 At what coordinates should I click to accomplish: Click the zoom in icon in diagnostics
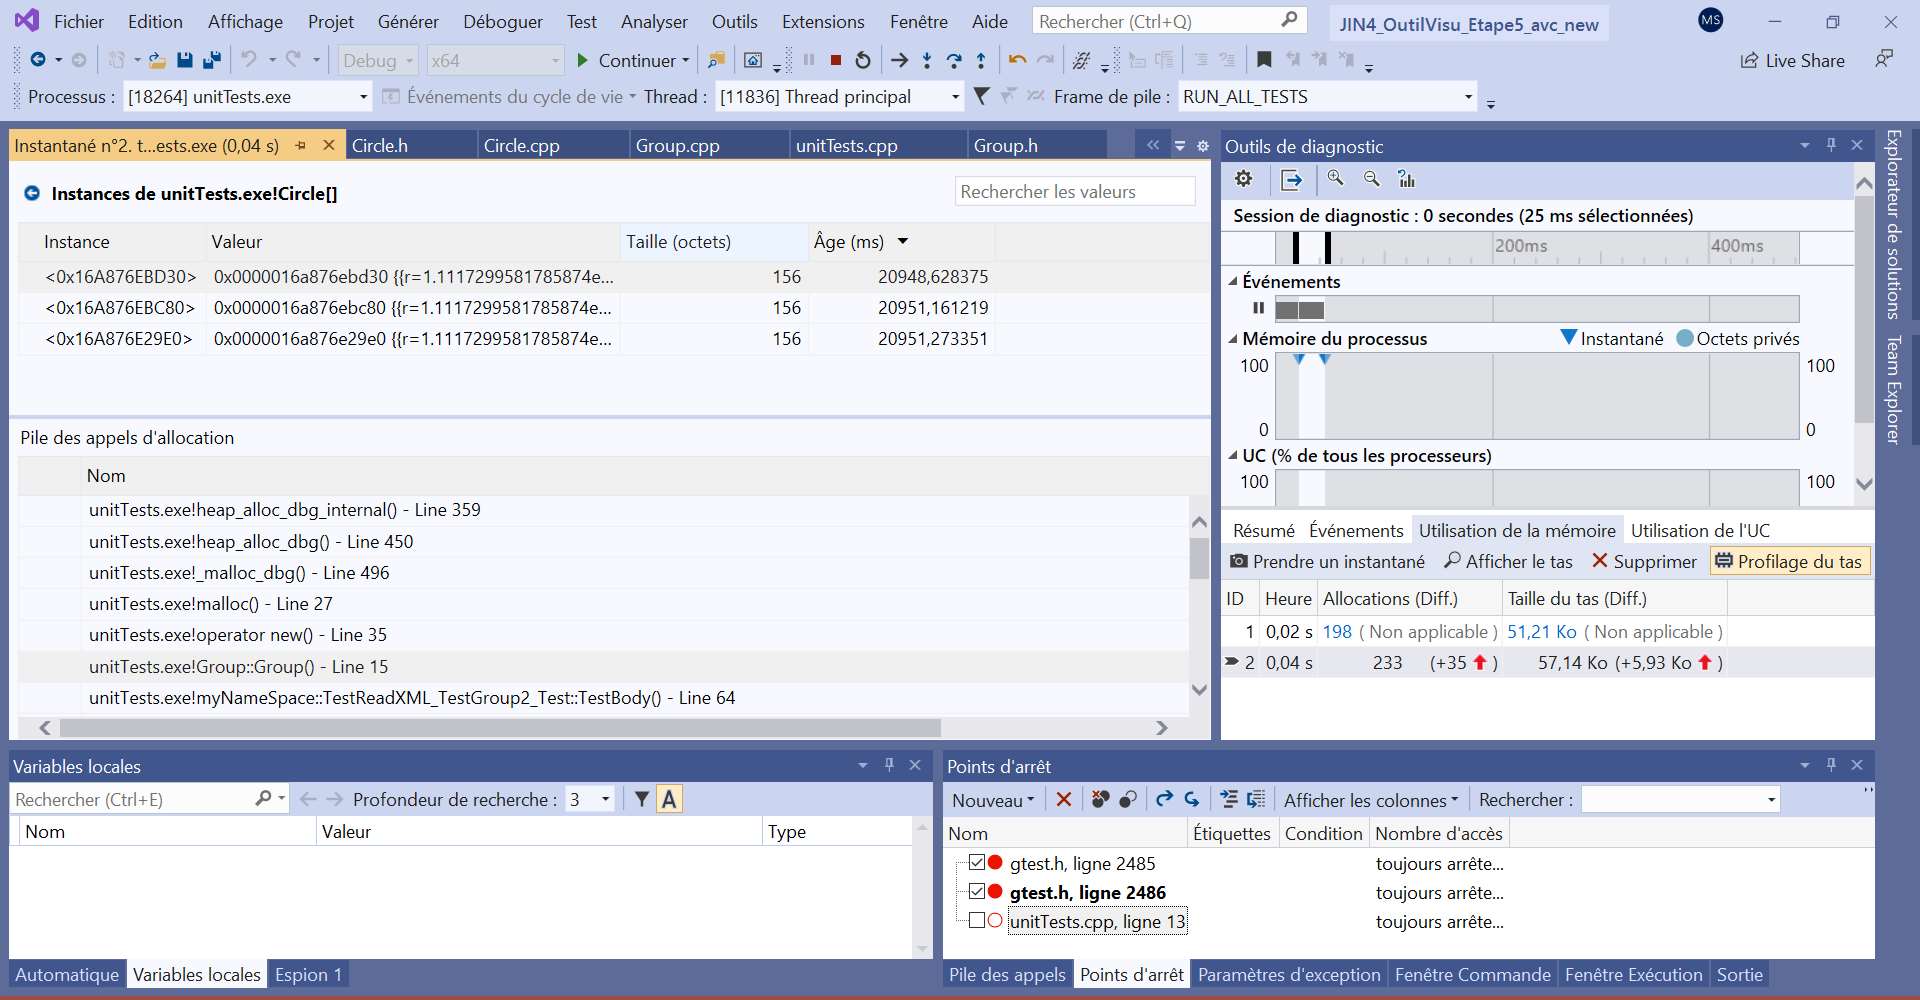coord(1336,179)
